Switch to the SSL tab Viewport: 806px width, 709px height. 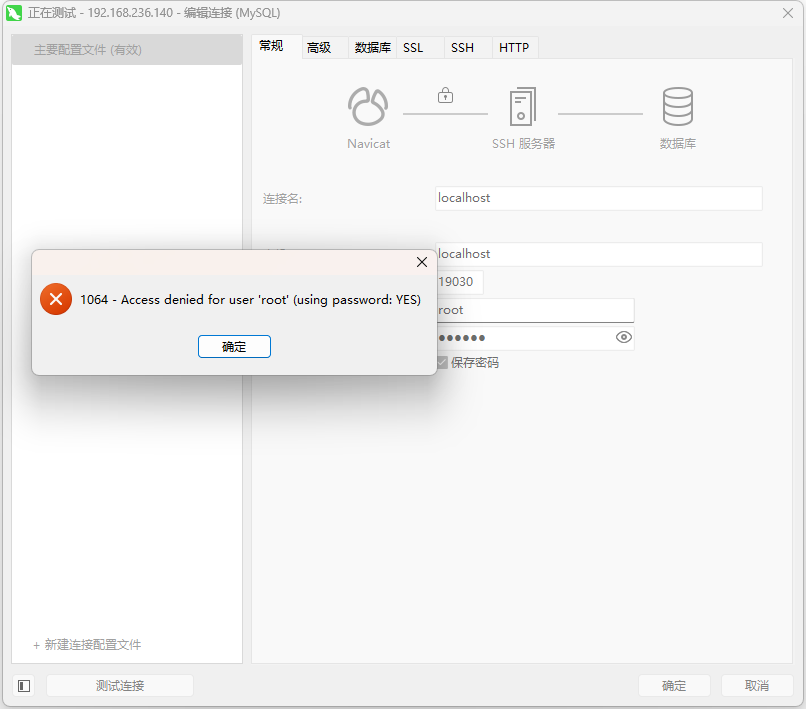413,48
